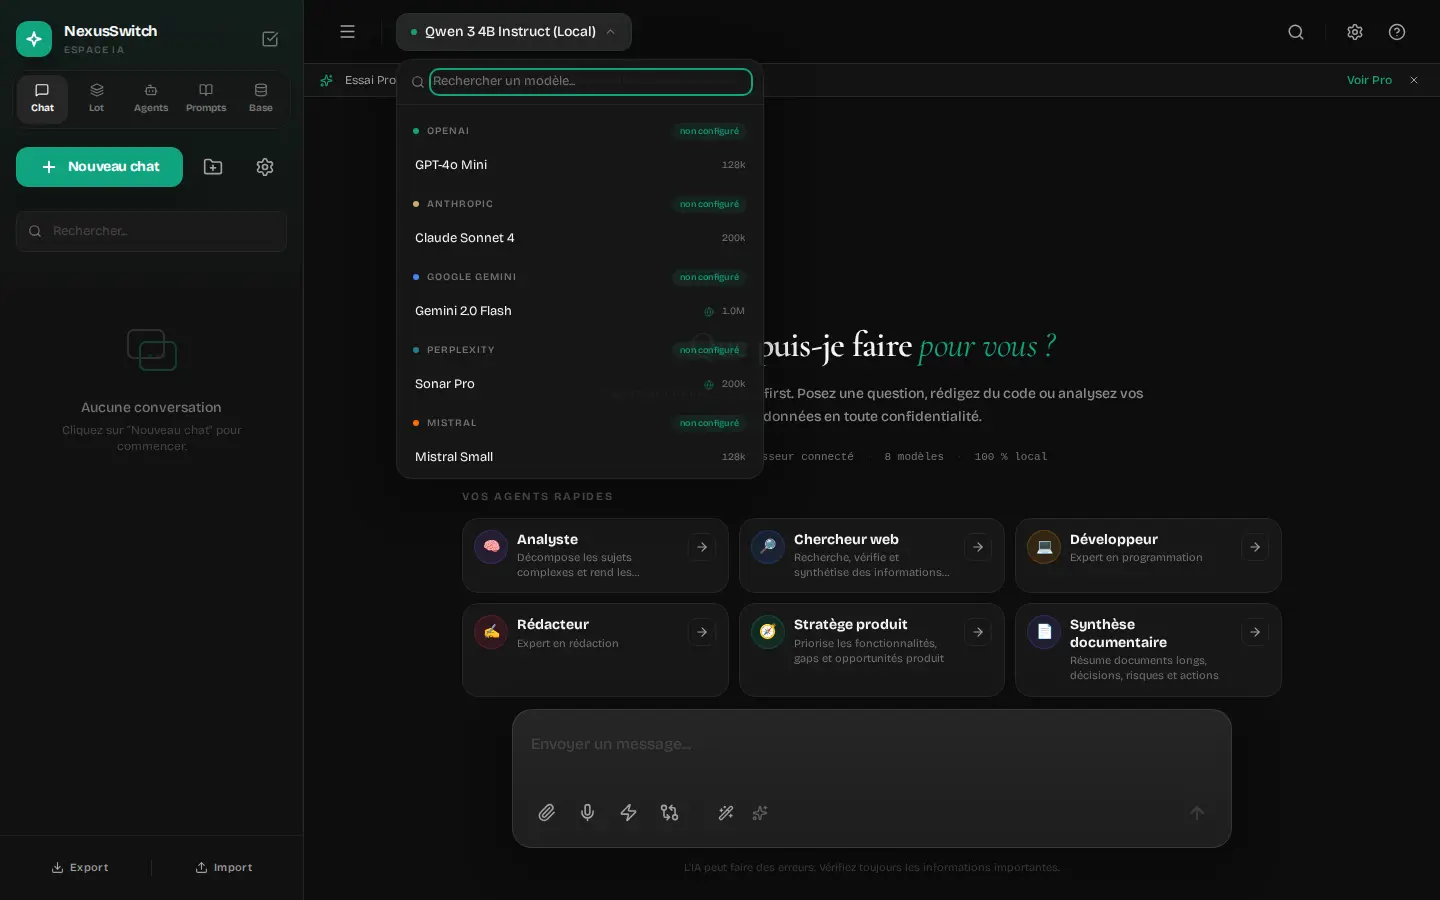Open the top bar settings gear
Image resolution: width=1440 pixels, height=900 pixels.
(x=1355, y=32)
